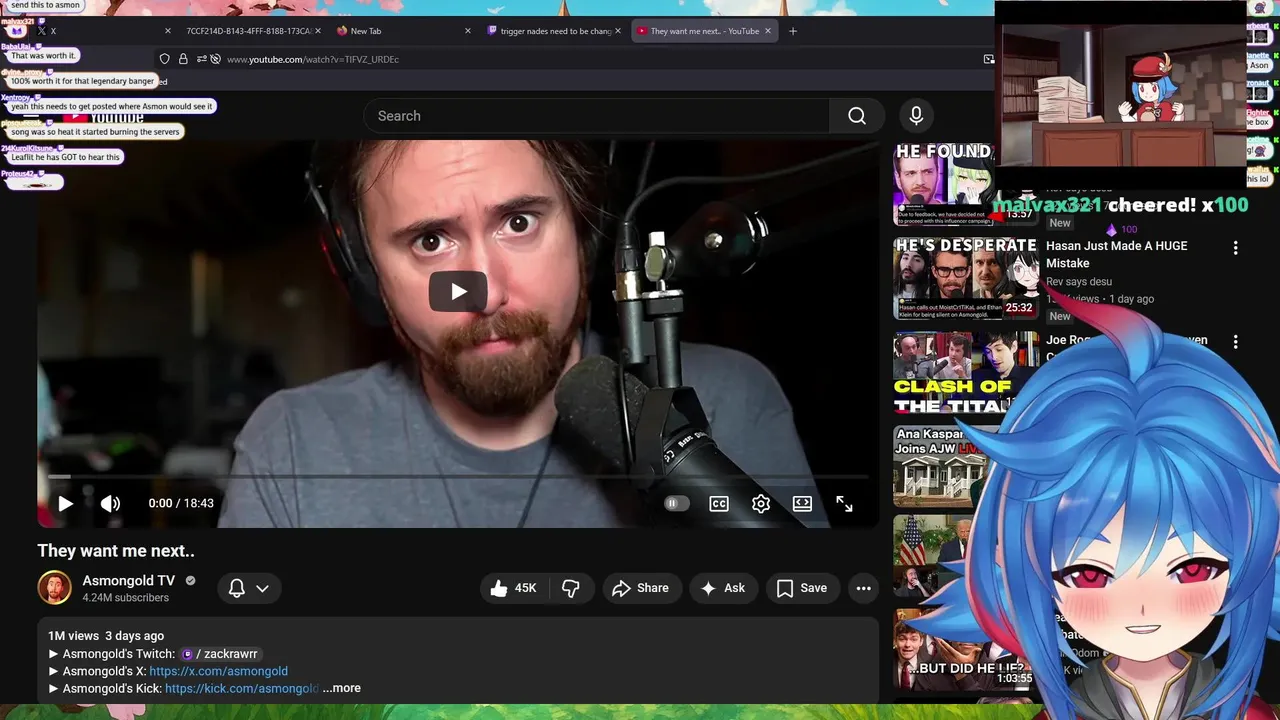Close the New Tab browser tab
Screen dimensions: 1280x720
tap(467, 31)
